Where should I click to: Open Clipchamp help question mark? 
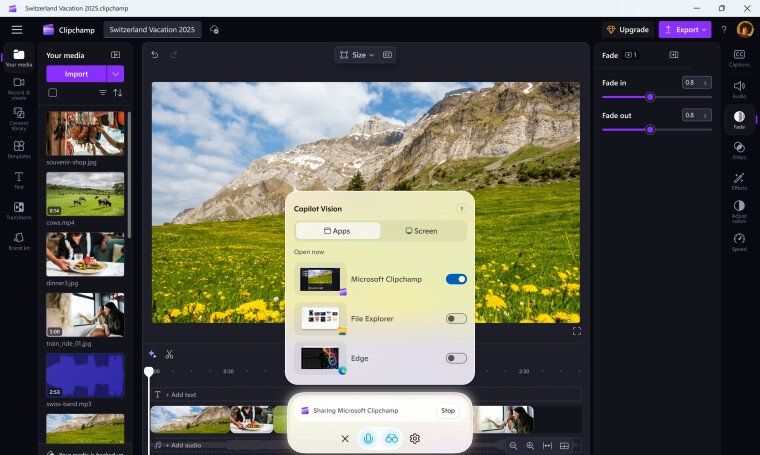click(724, 30)
